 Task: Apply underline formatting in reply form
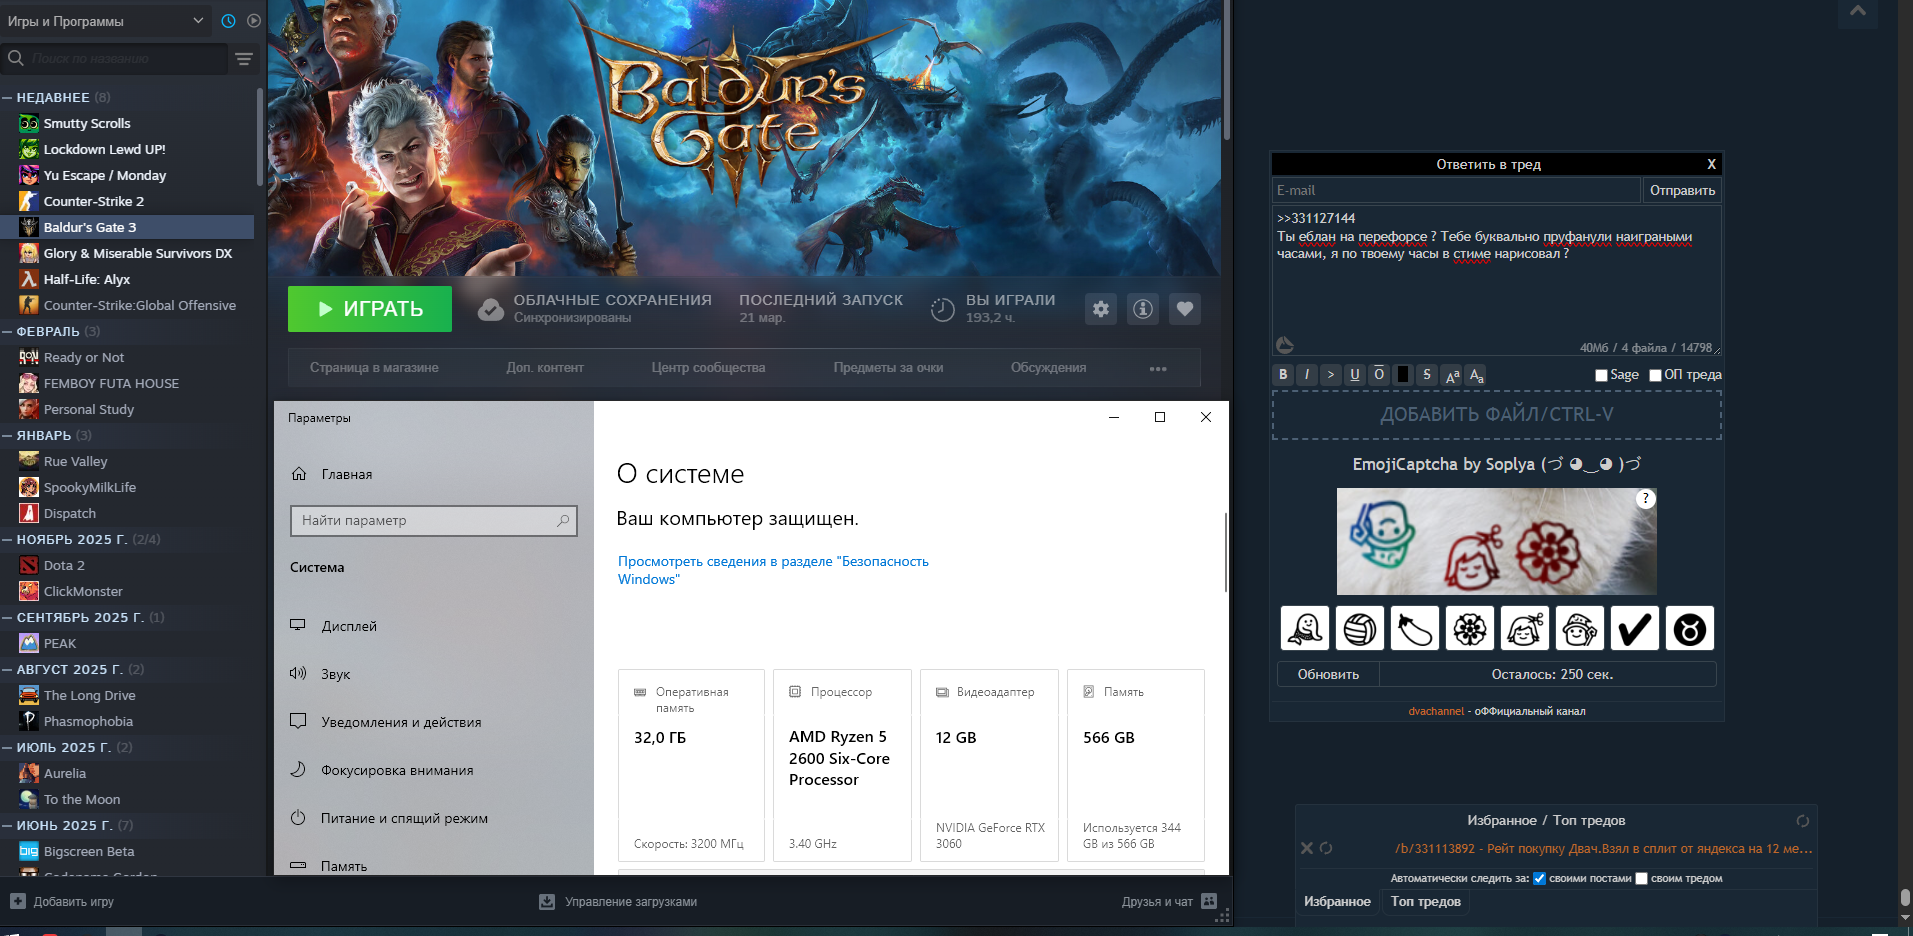[1355, 374]
